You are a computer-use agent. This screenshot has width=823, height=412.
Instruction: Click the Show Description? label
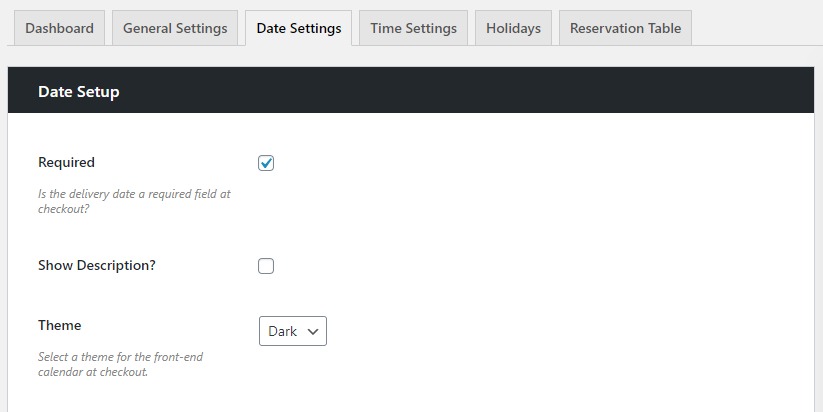(x=96, y=265)
